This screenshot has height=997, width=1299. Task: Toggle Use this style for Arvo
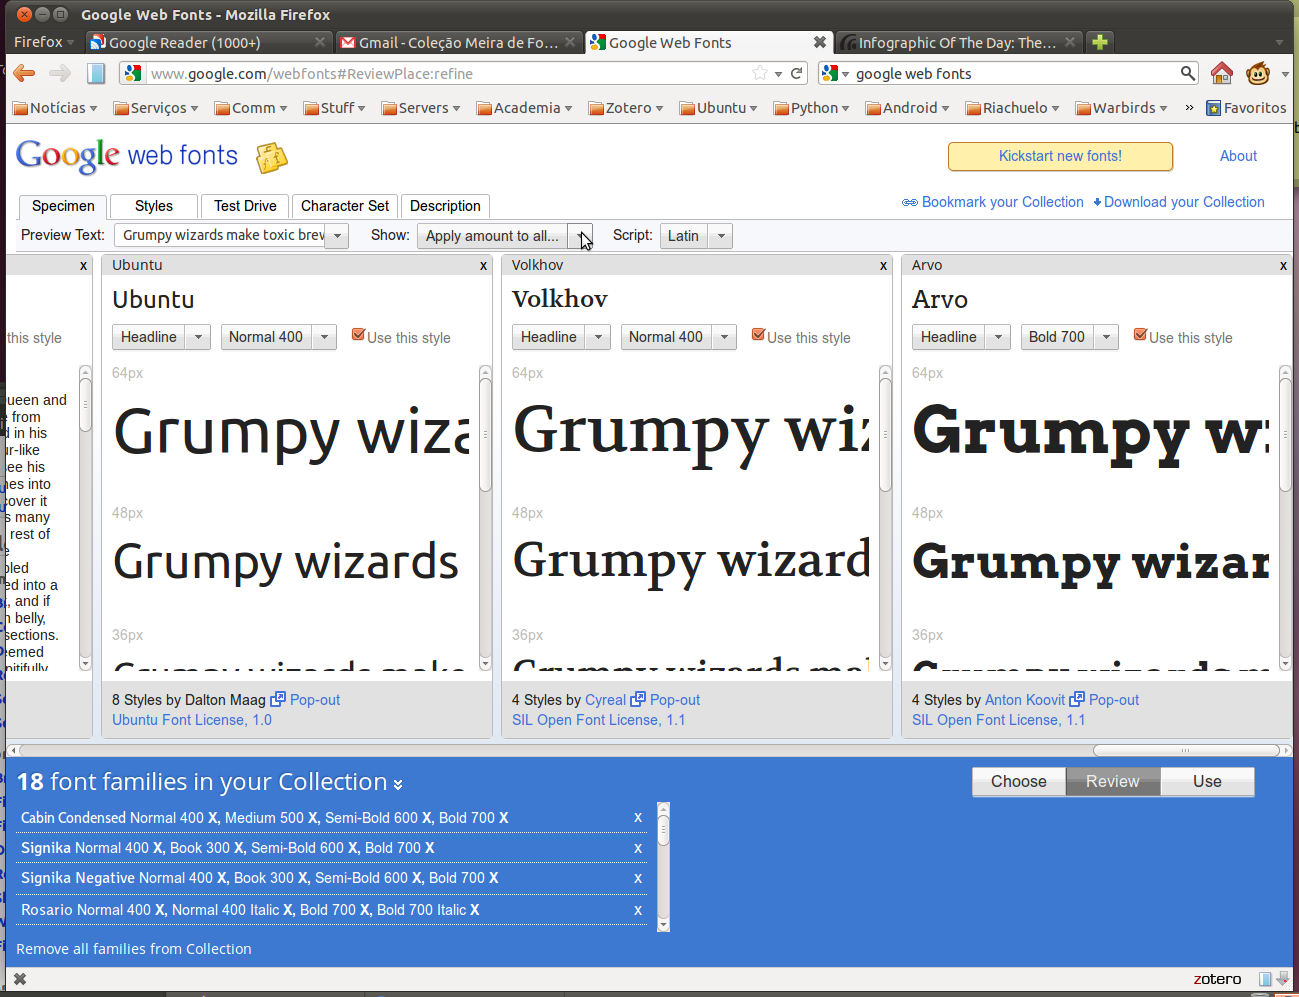tap(1140, 335)
